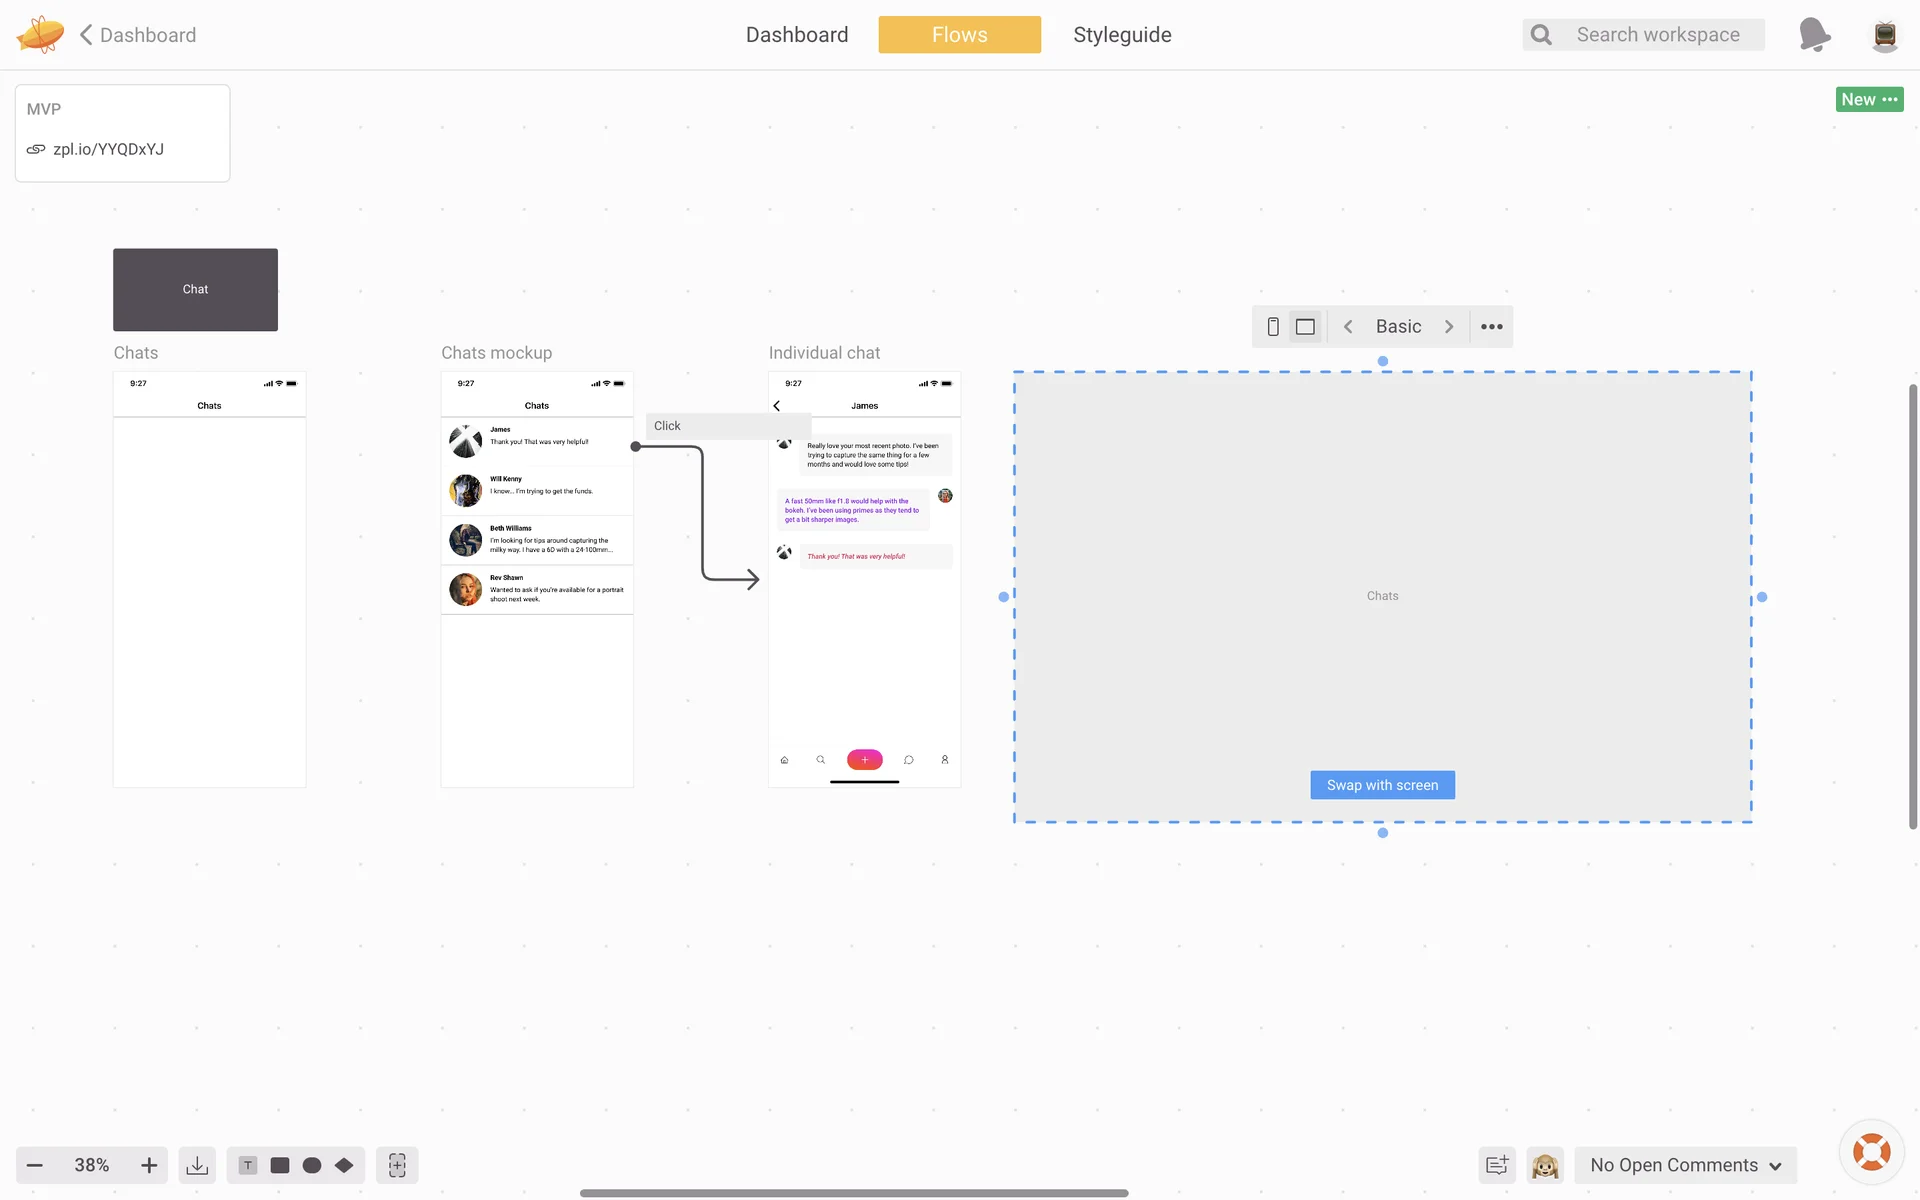Toggle the monkey emoji comments visibility

click(1545, 1165)
